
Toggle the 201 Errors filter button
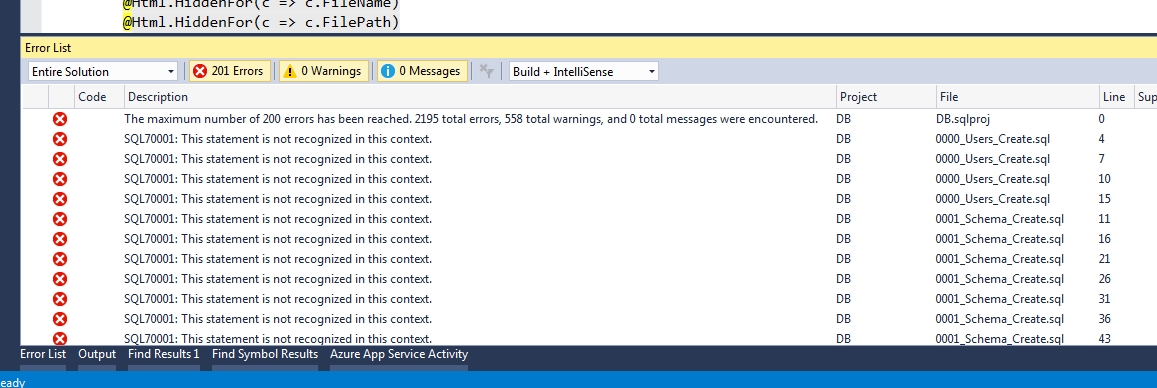point(229,71)
